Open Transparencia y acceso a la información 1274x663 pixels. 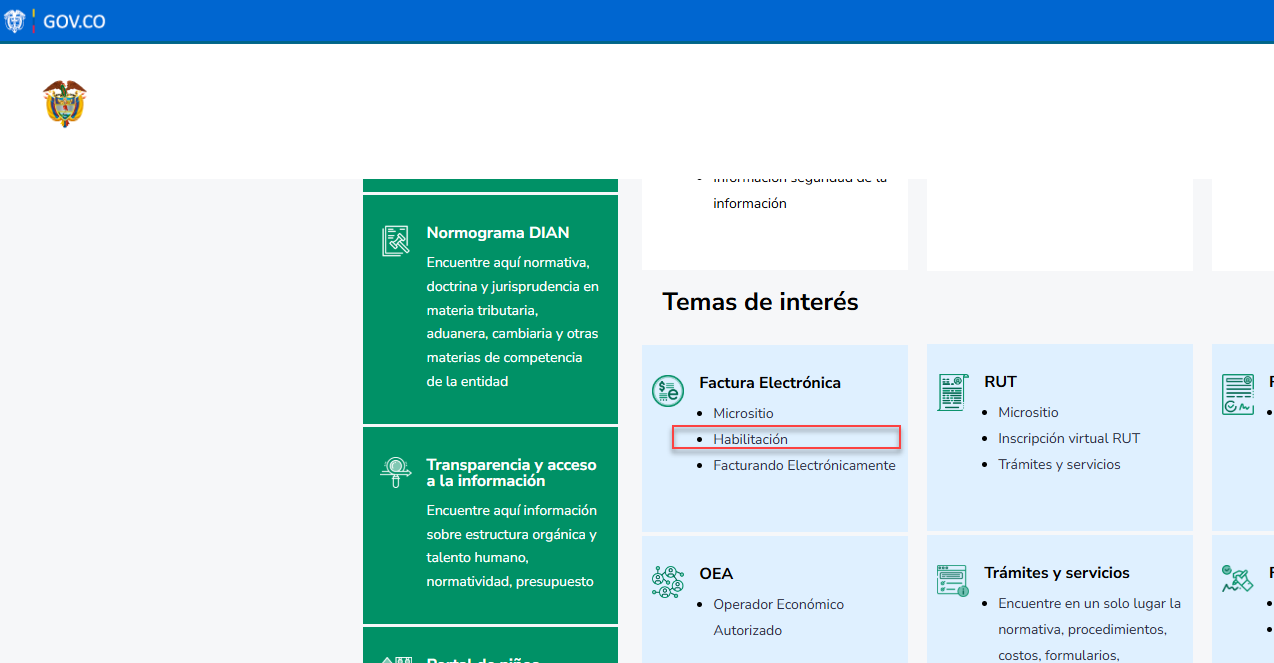(x=511, y=473)
